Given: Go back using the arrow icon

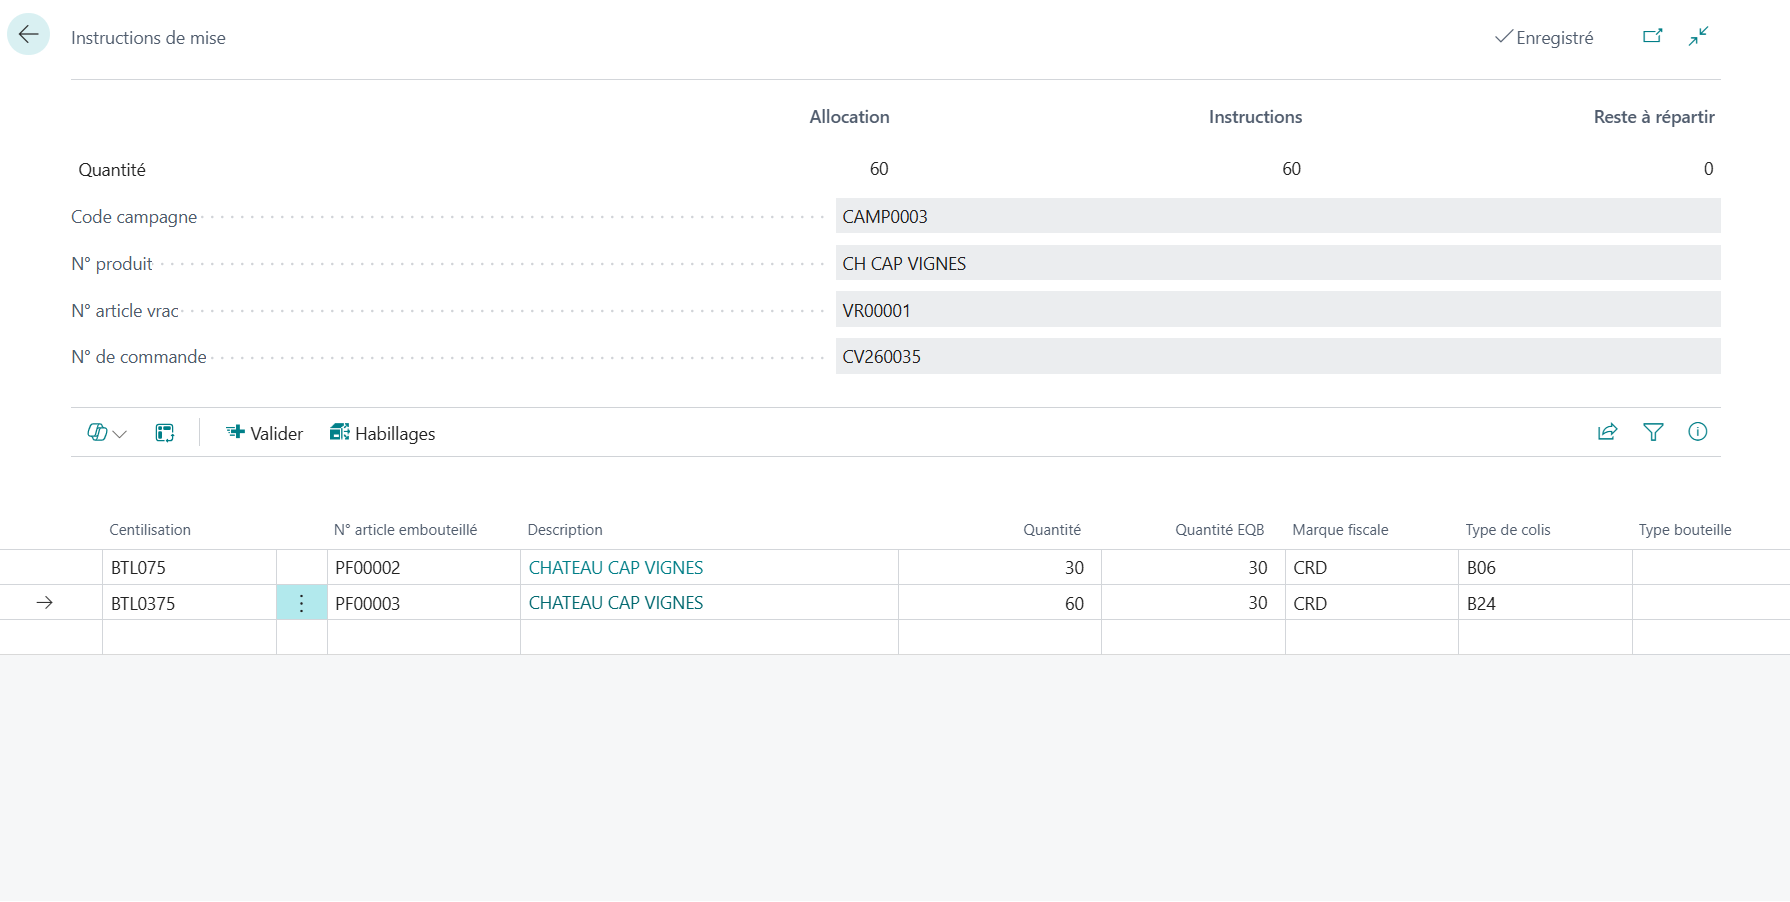Looking at the screenshot, I should click(x=28, y=35).
